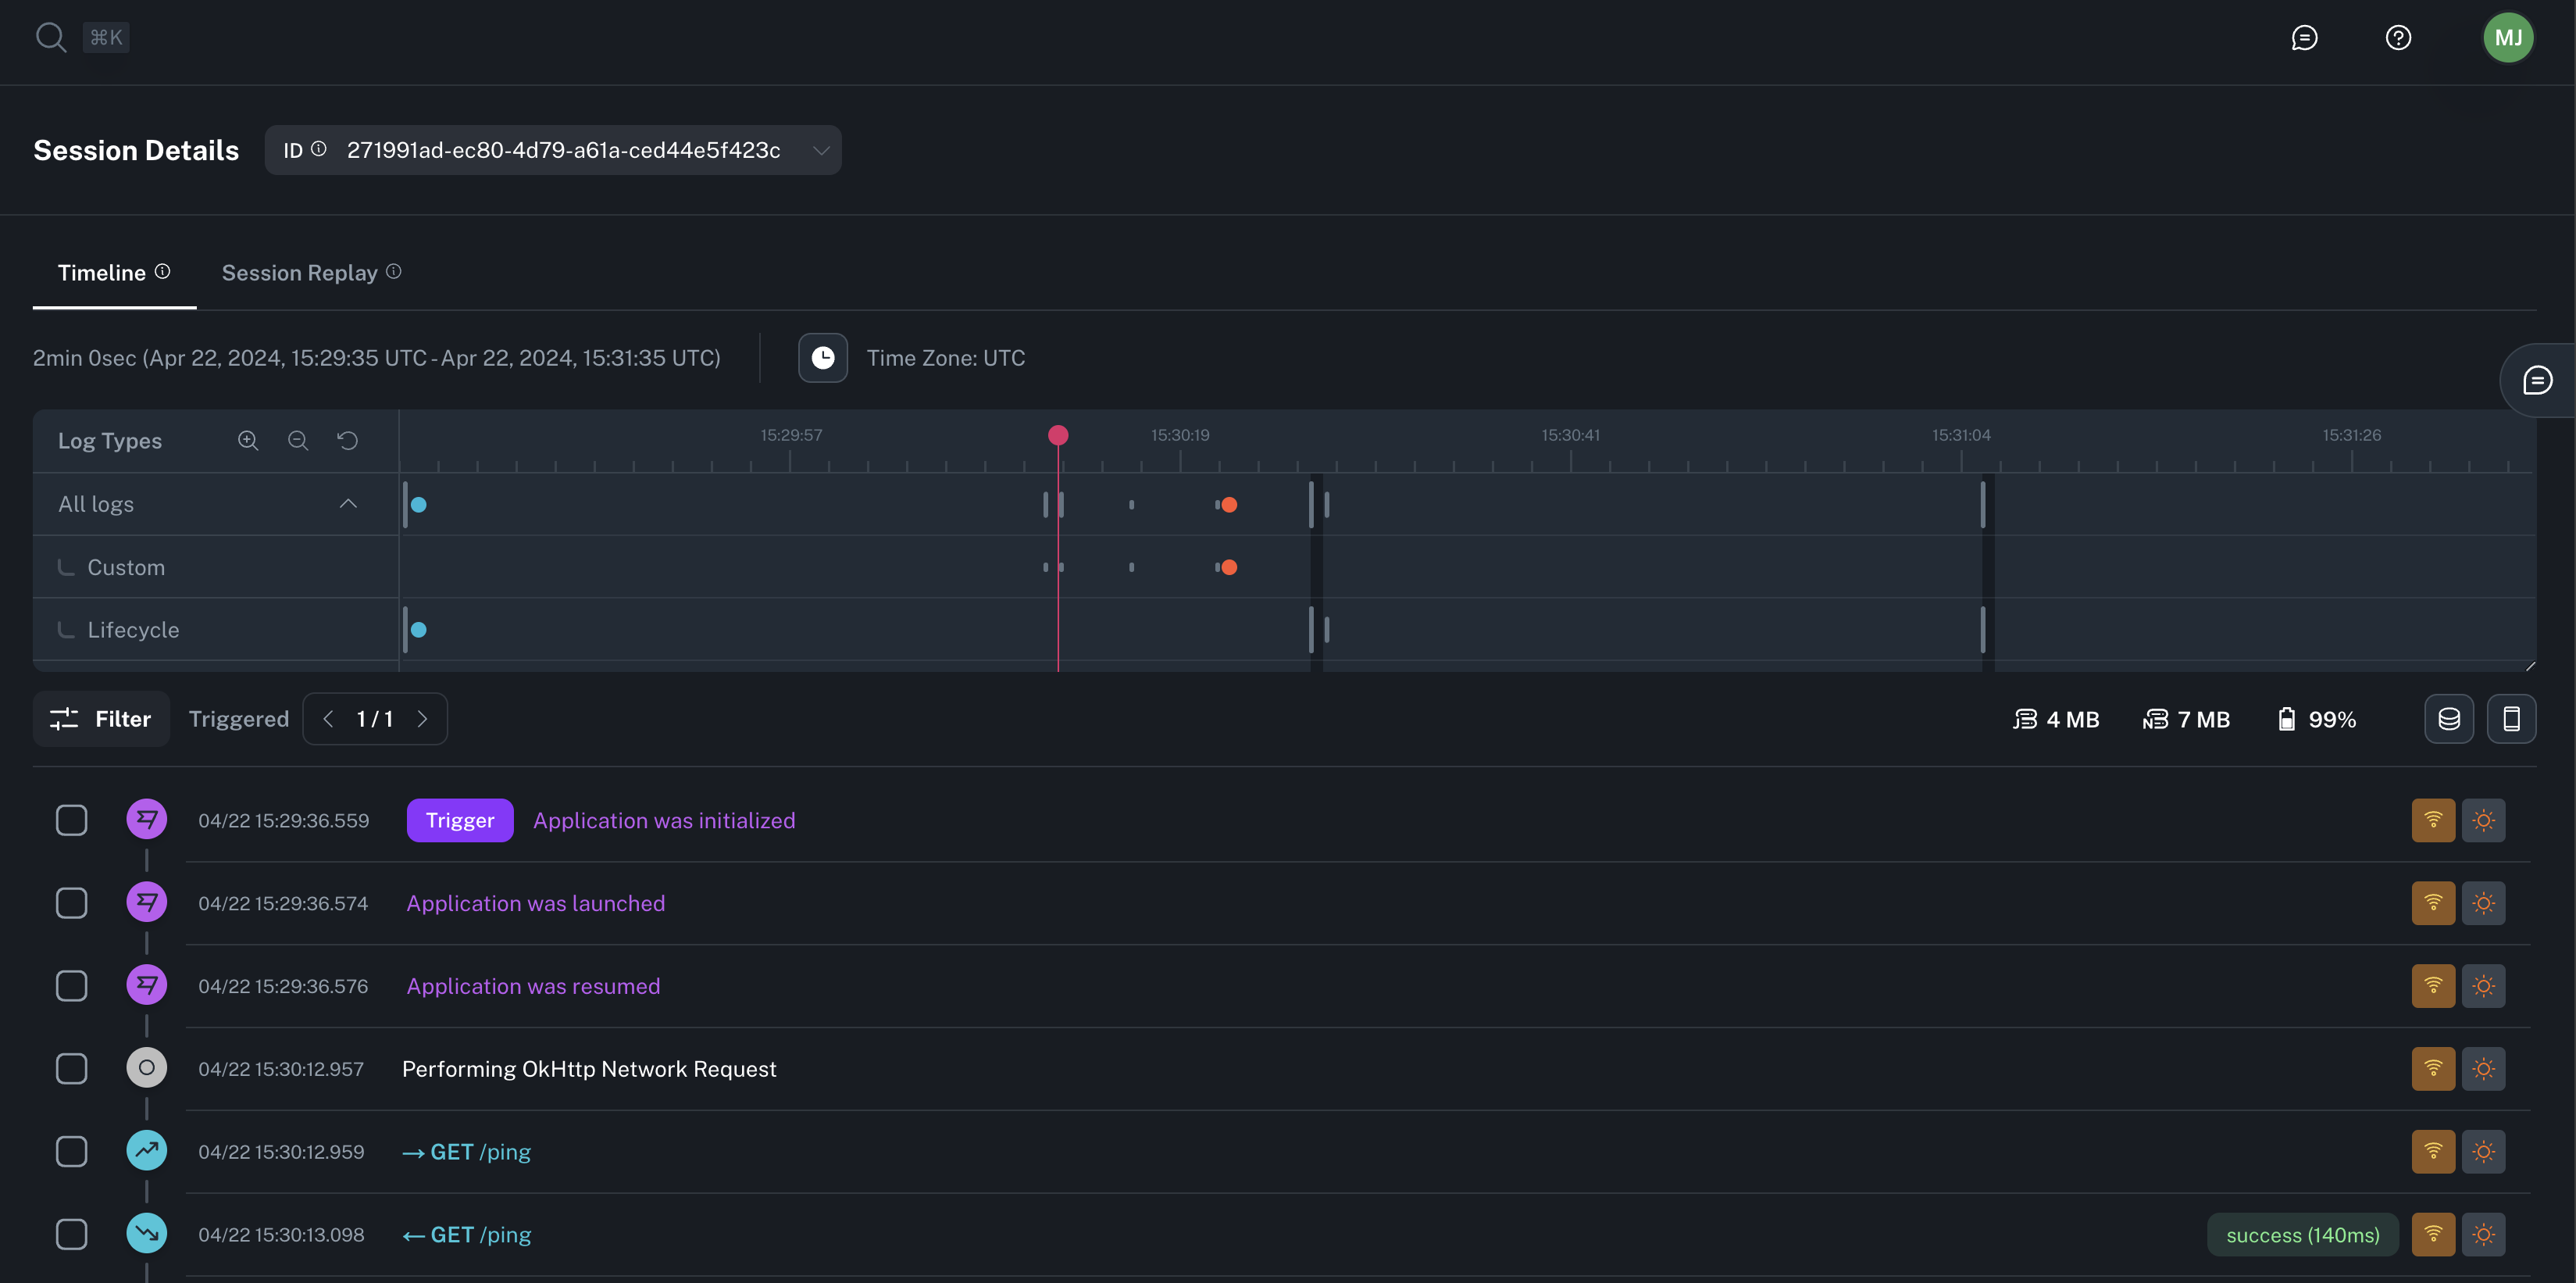Open the database storage panel icon
The width and height of the screenshot is (2576, 1283).
[2449, 718]
